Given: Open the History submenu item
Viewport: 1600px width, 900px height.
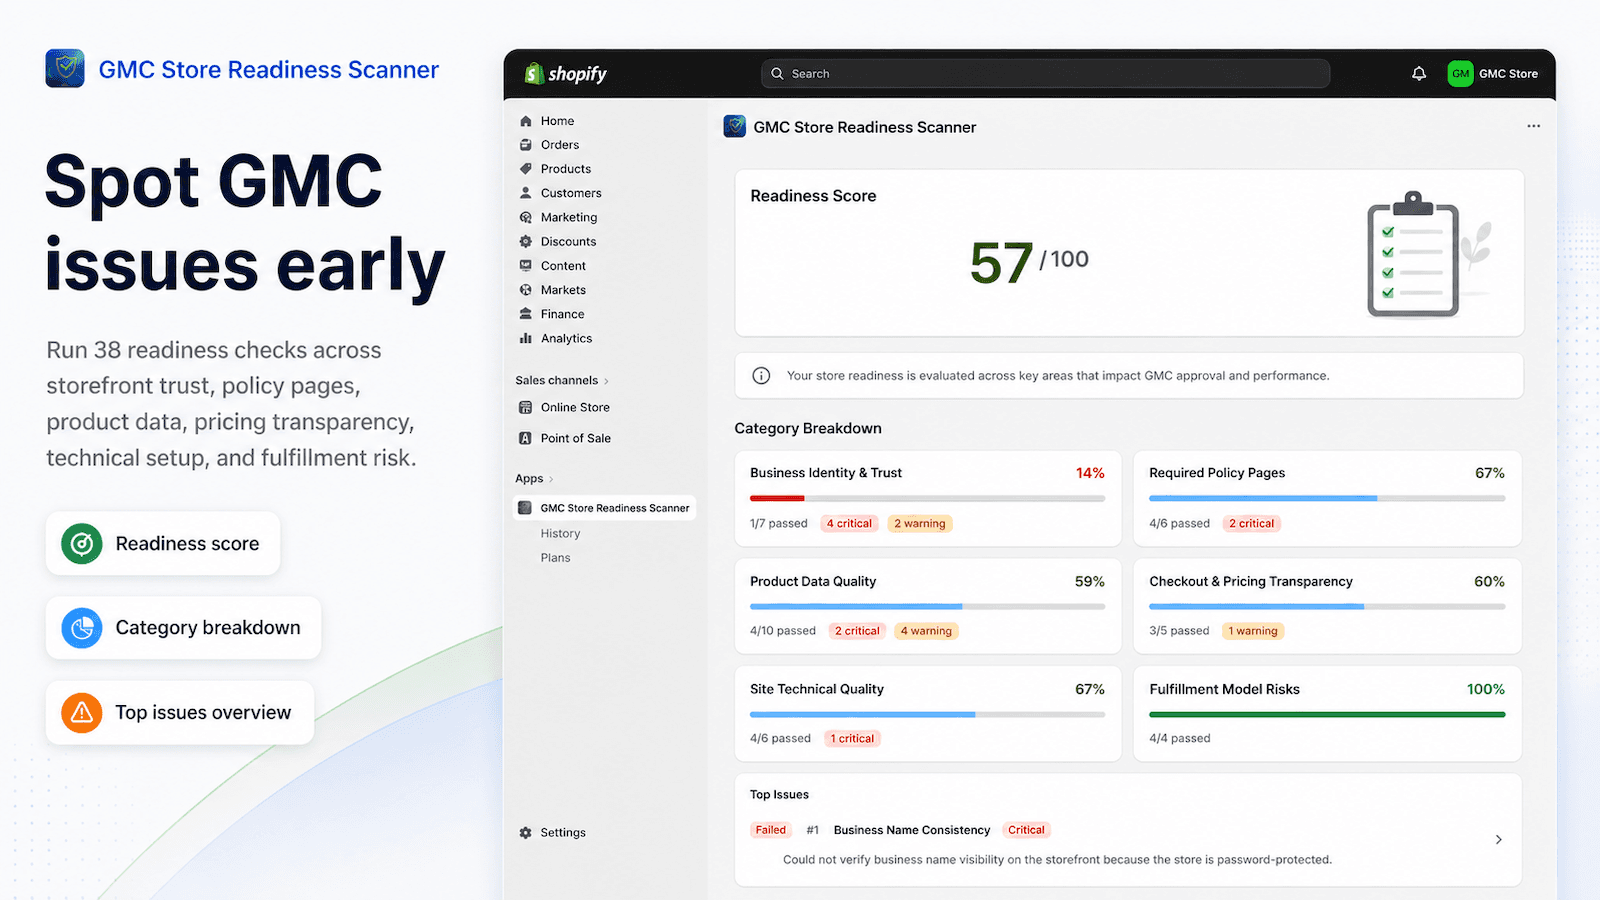Looking at the screenshot, I should pos(560,534).
